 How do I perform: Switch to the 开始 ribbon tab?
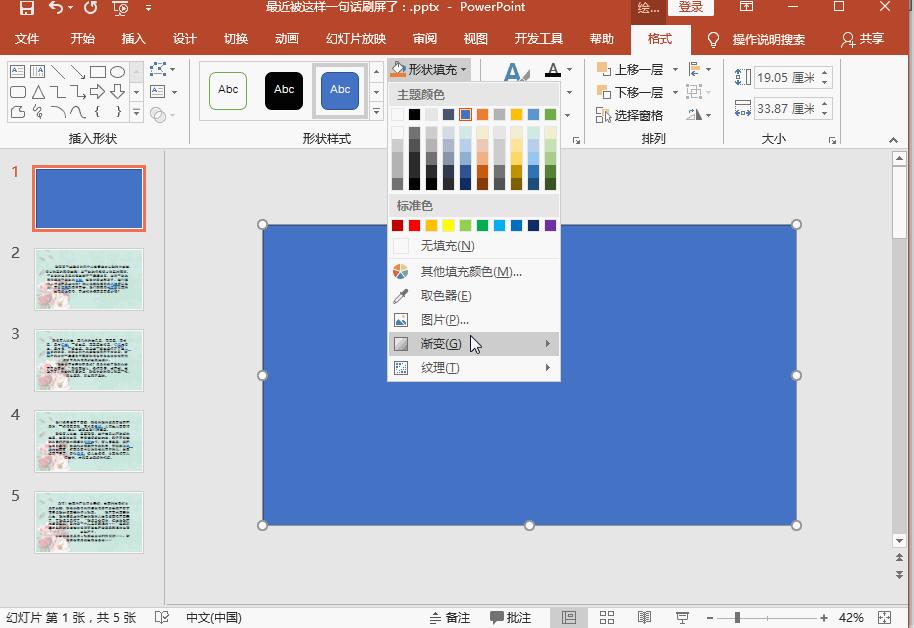[82, 39]
